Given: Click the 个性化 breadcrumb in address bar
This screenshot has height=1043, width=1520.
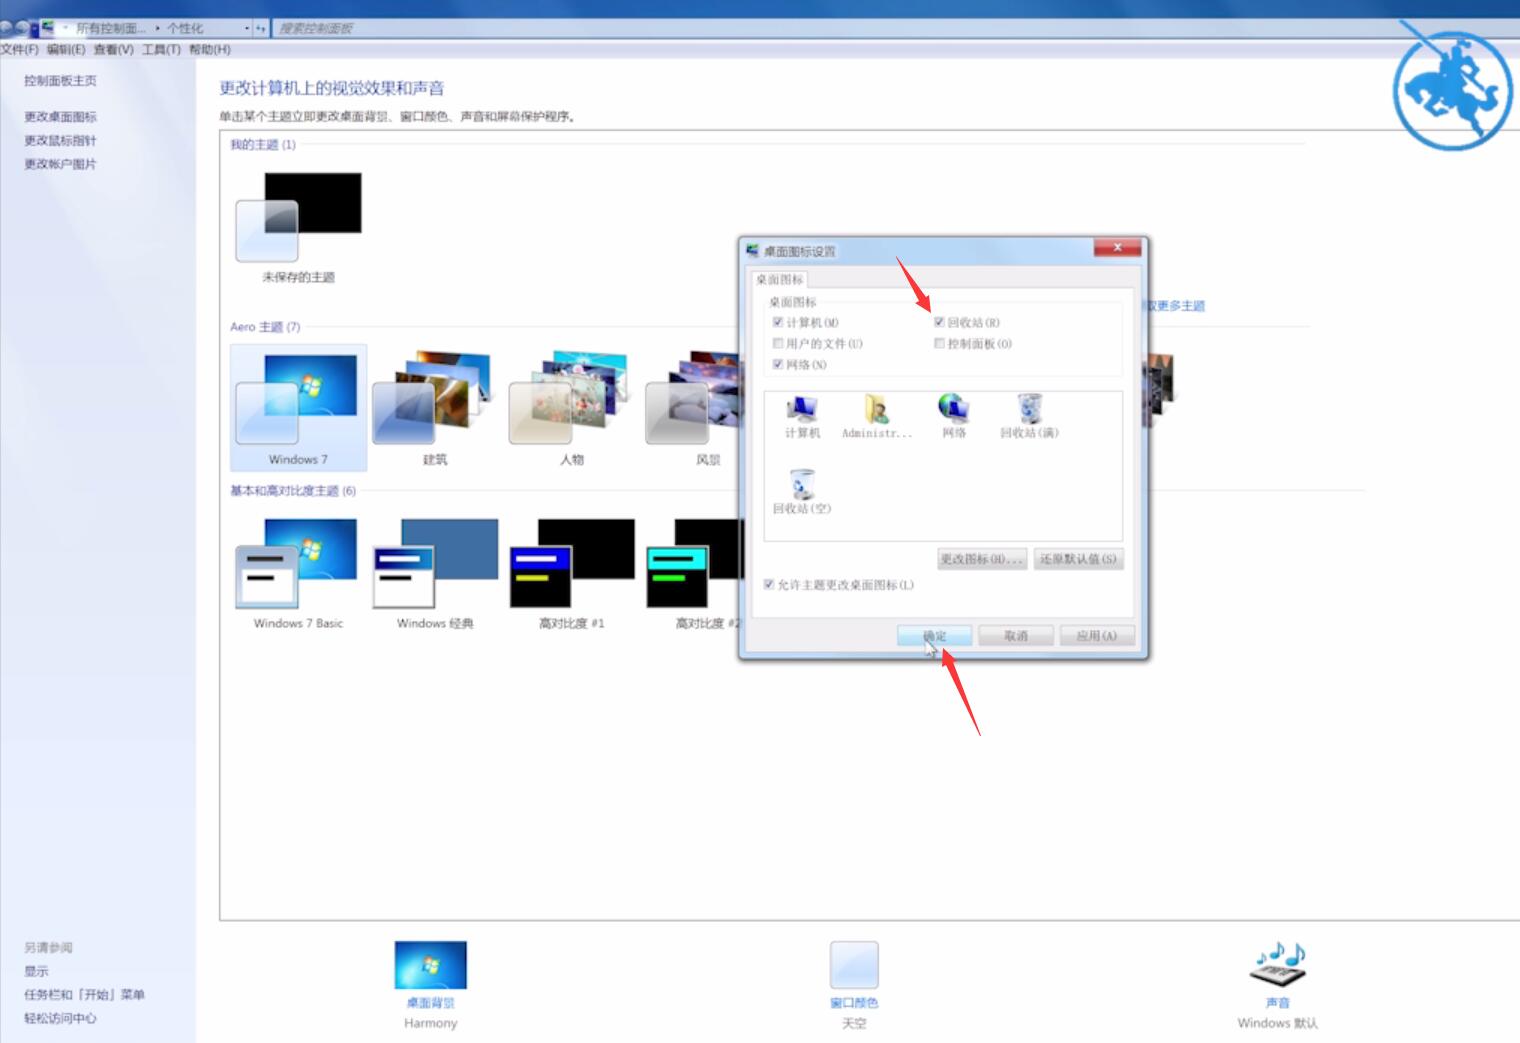Looking at the screenshot, I should point(185,28).
